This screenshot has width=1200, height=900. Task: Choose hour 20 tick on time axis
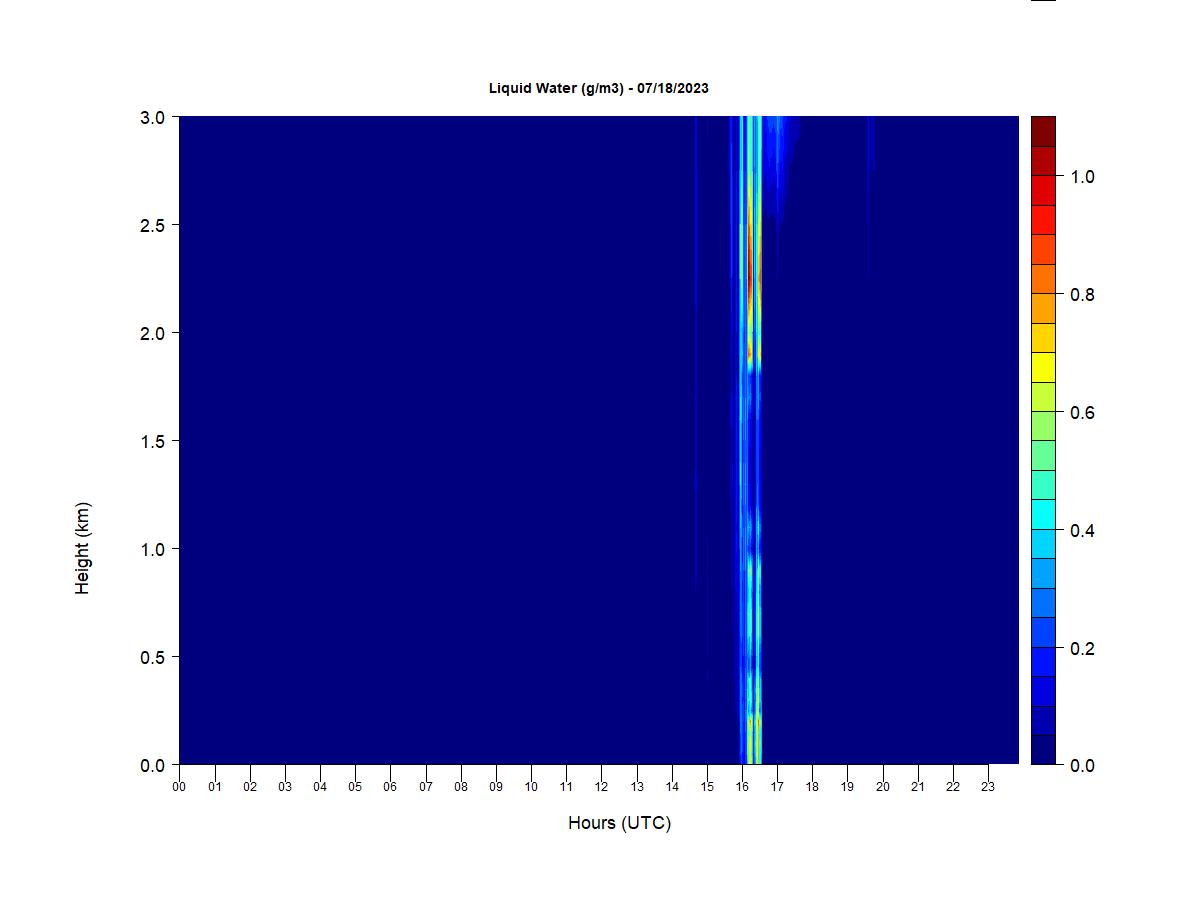click(883, 786)
